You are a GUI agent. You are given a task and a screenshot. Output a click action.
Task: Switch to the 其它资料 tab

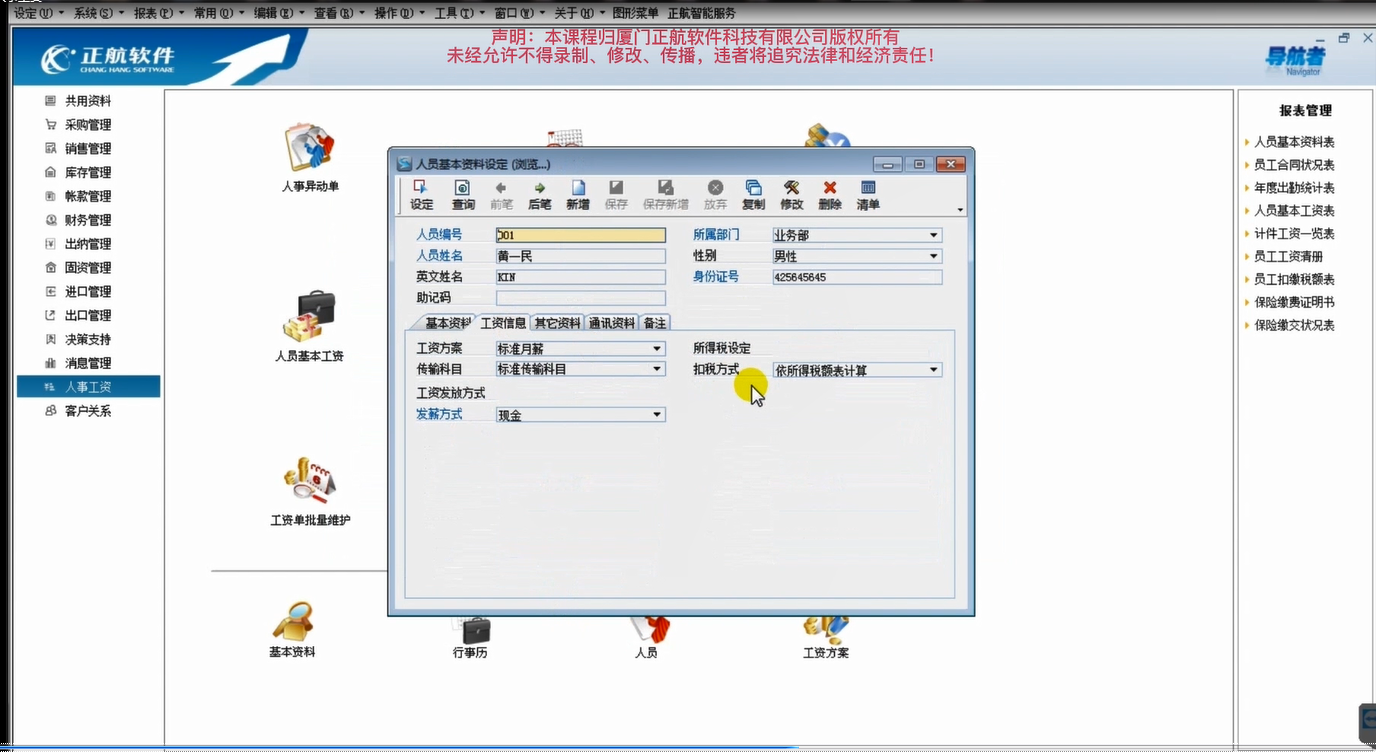coord(557,323)
